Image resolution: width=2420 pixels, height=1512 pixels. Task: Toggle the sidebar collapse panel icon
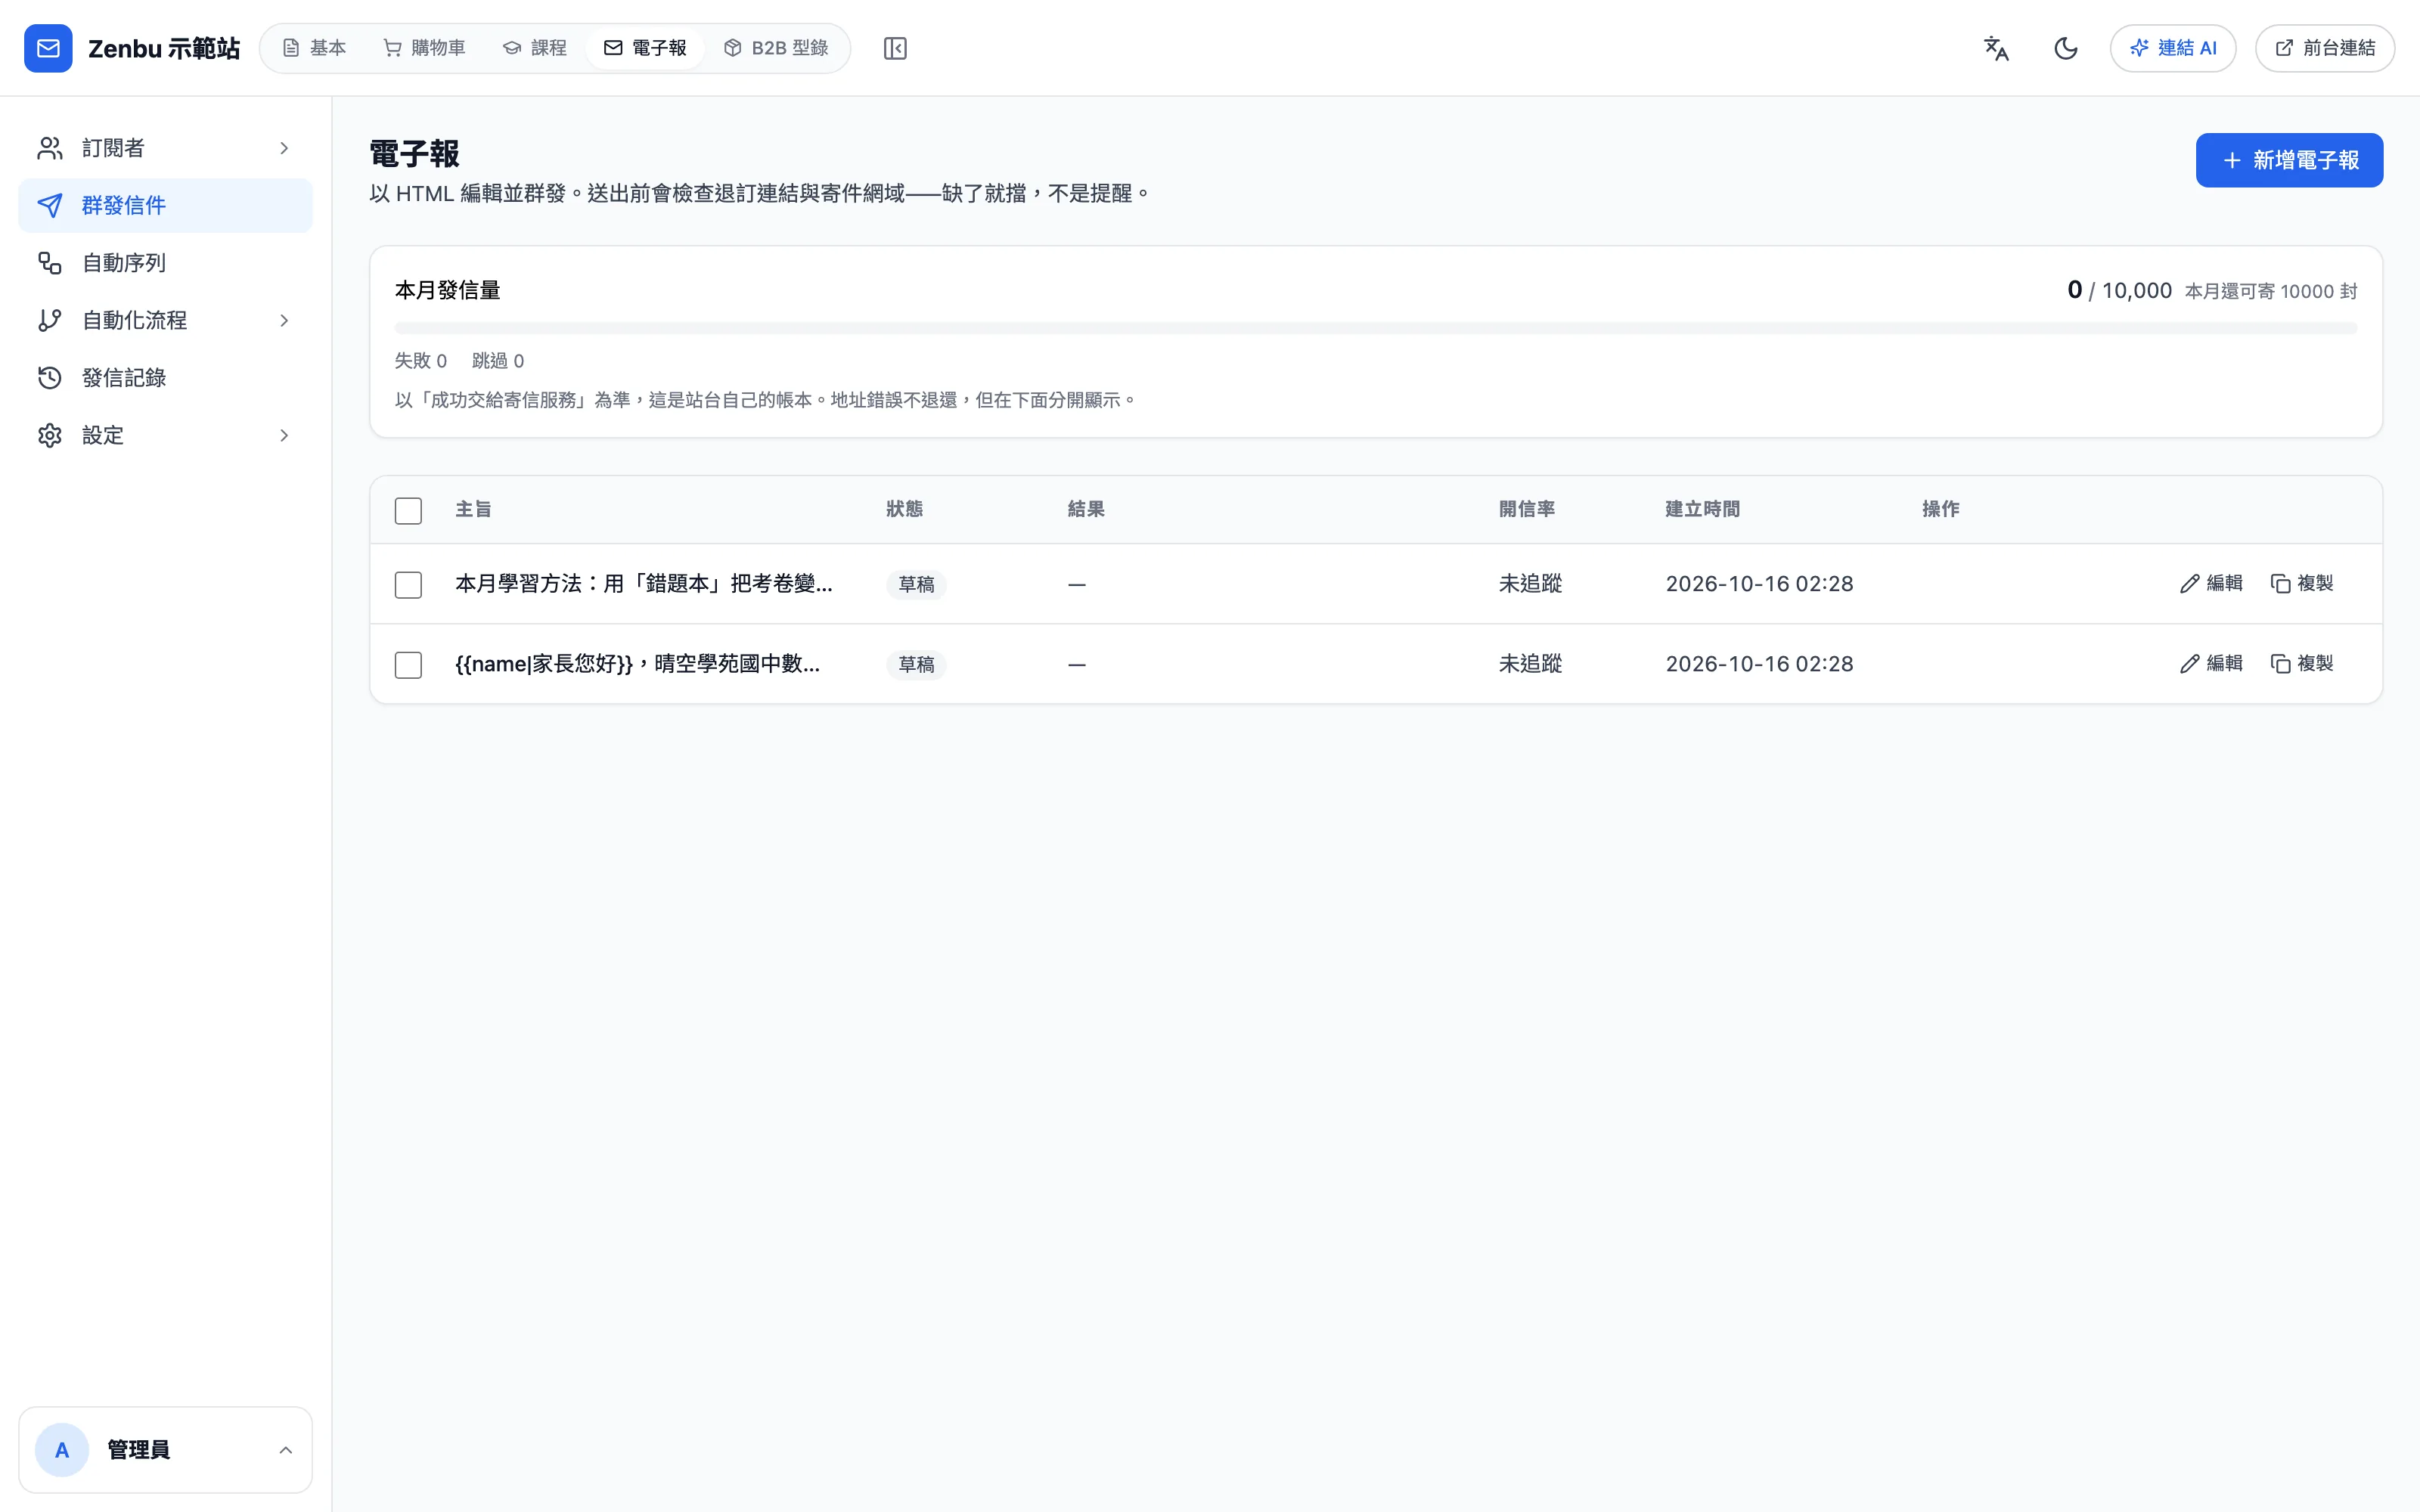[x=895, y=48]
